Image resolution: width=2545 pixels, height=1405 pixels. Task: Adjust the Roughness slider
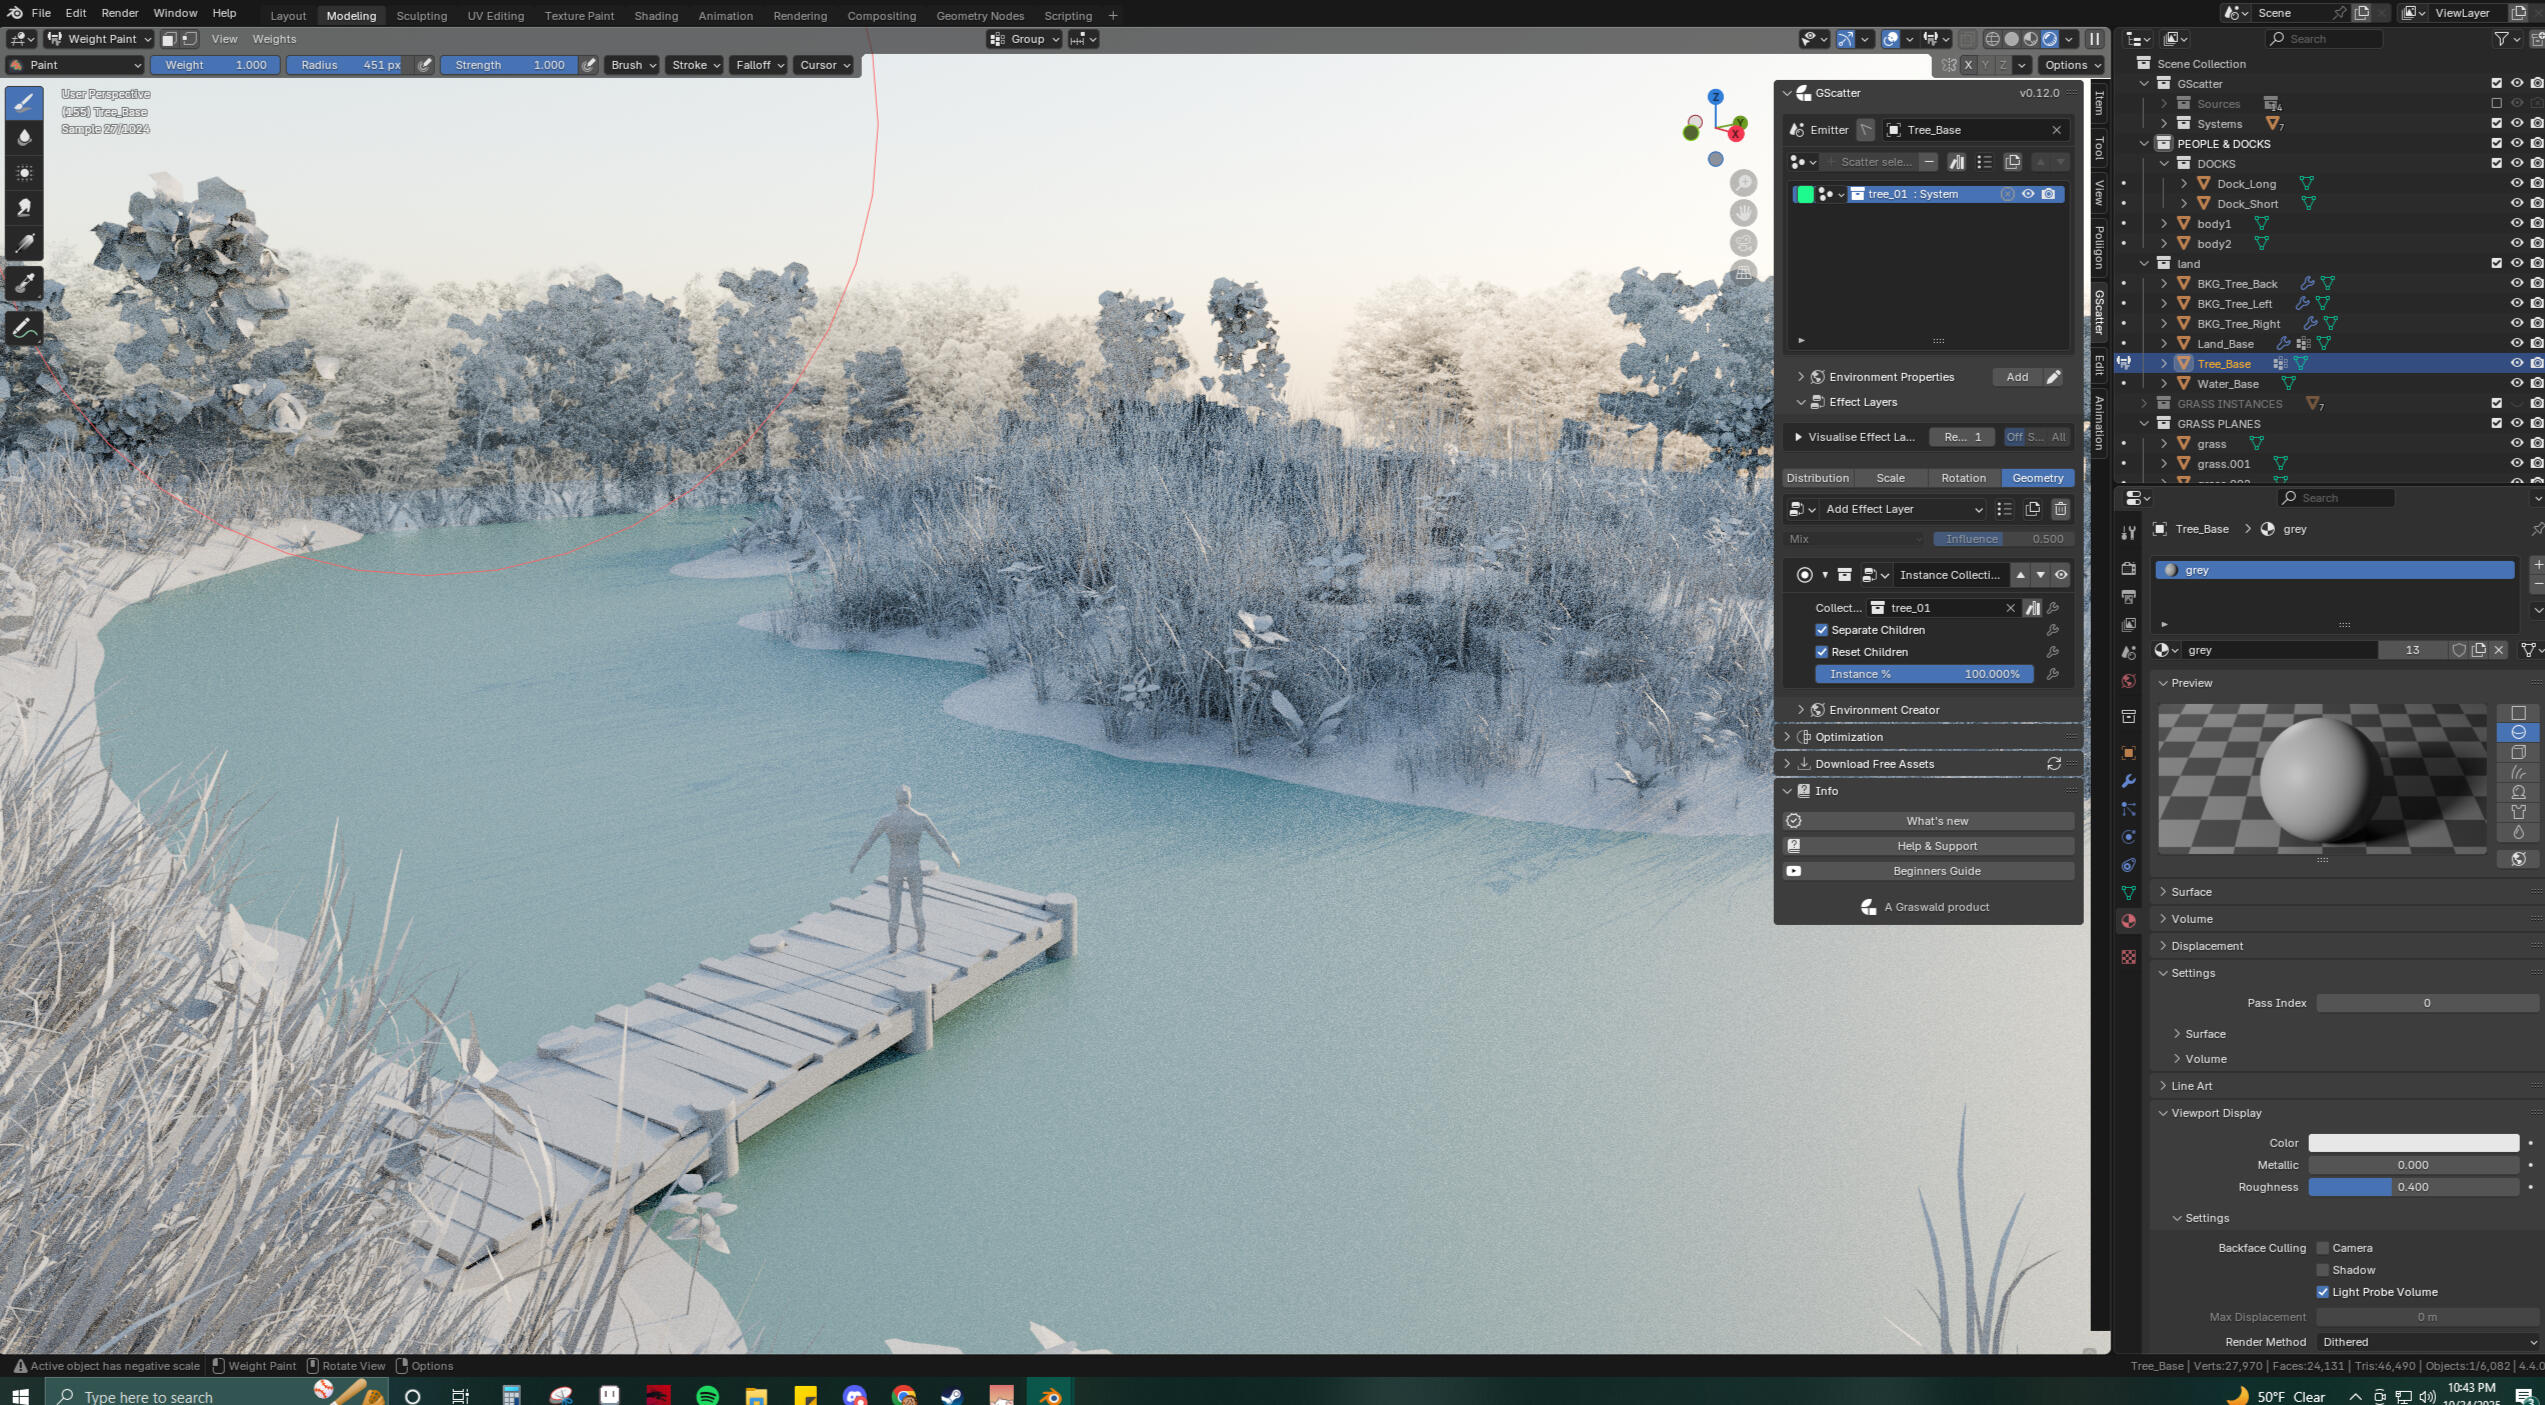(2412, 1187)
